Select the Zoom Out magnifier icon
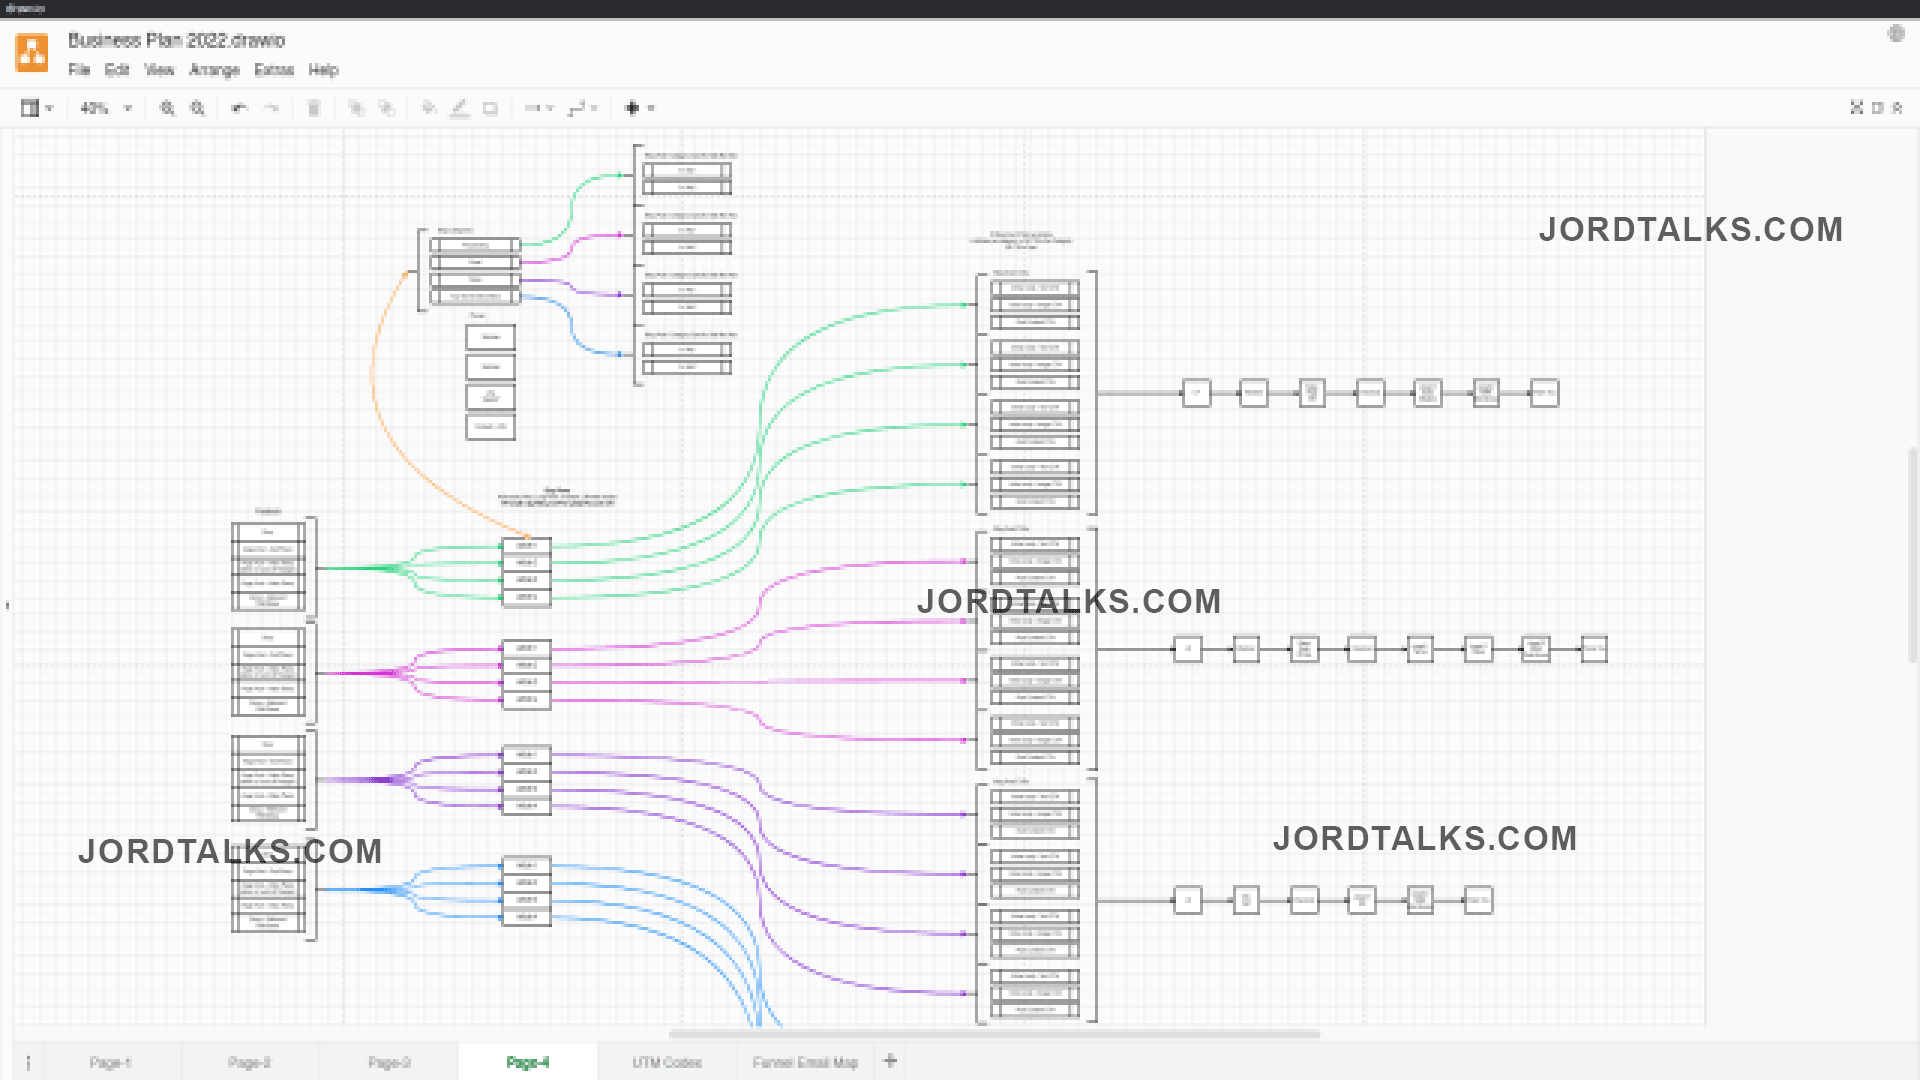Viewport: 1920px width, 1080px height. [x=197, y=108]
